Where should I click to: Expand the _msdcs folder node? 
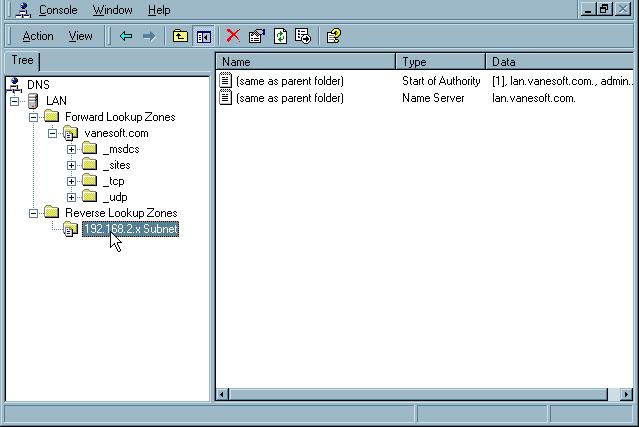72,149
